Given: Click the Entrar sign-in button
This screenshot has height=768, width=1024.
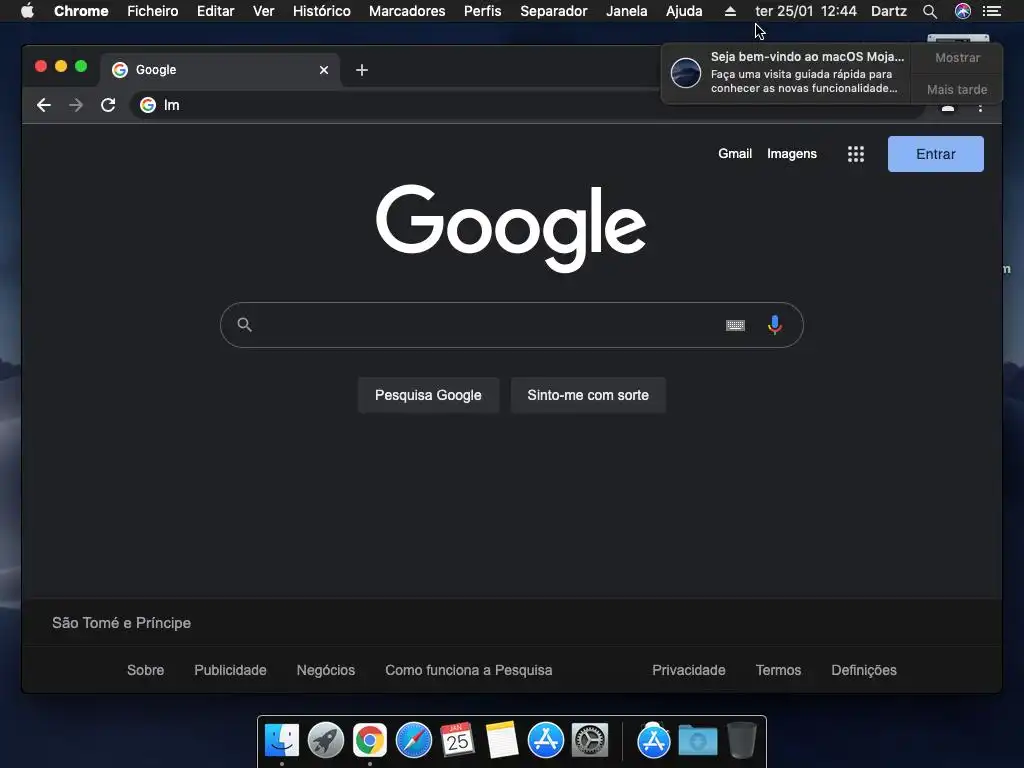Looking at the screenshot, I should [x=935, y=154].
